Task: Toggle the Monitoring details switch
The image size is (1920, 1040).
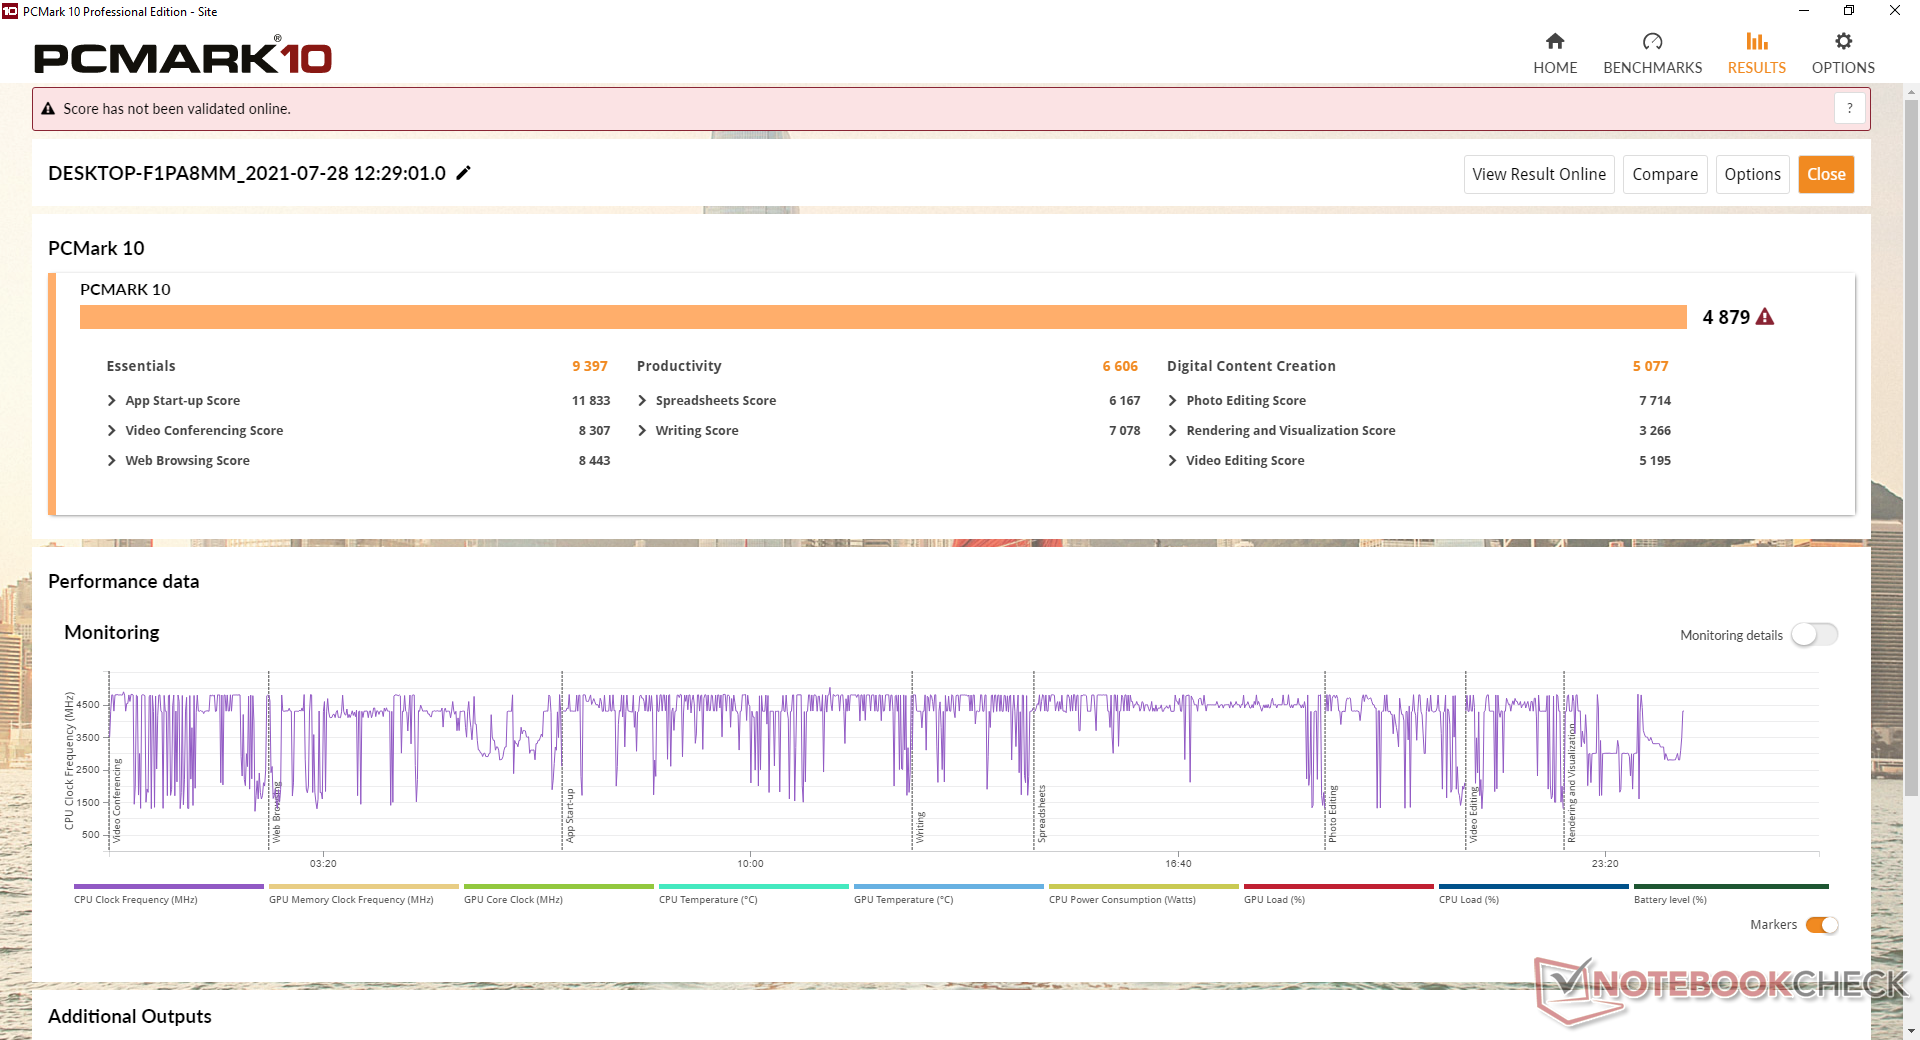Action: click(1815, 635)
